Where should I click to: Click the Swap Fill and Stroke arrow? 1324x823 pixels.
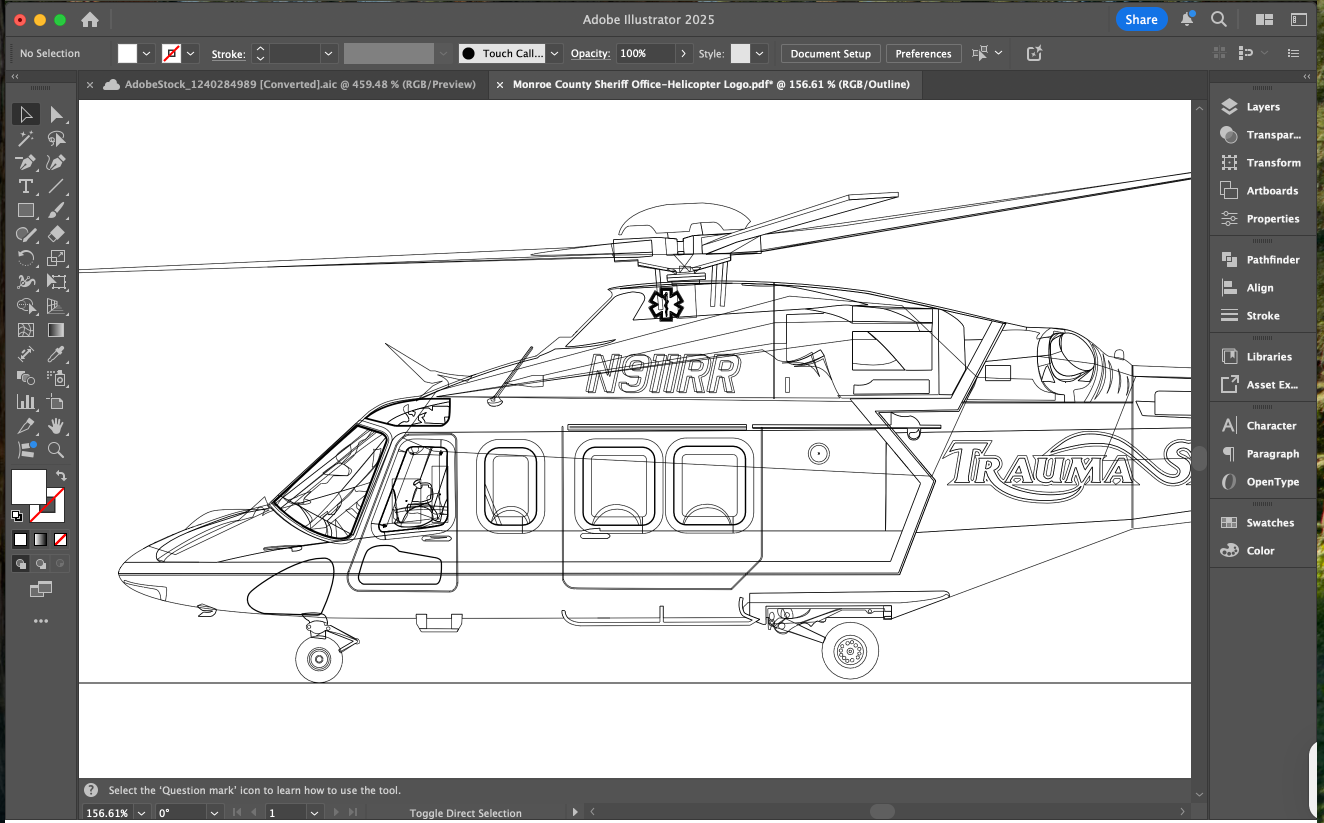(x=61, y=476)
